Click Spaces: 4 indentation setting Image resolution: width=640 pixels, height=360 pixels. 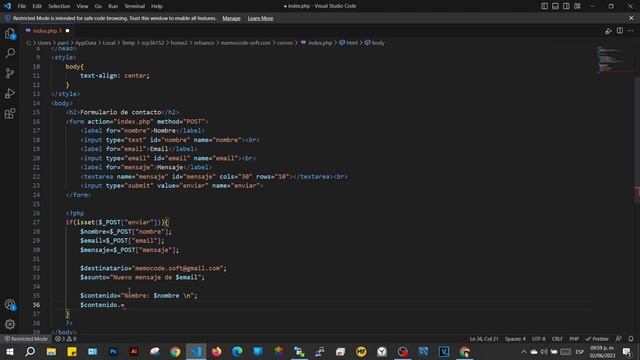pos(515,339)
